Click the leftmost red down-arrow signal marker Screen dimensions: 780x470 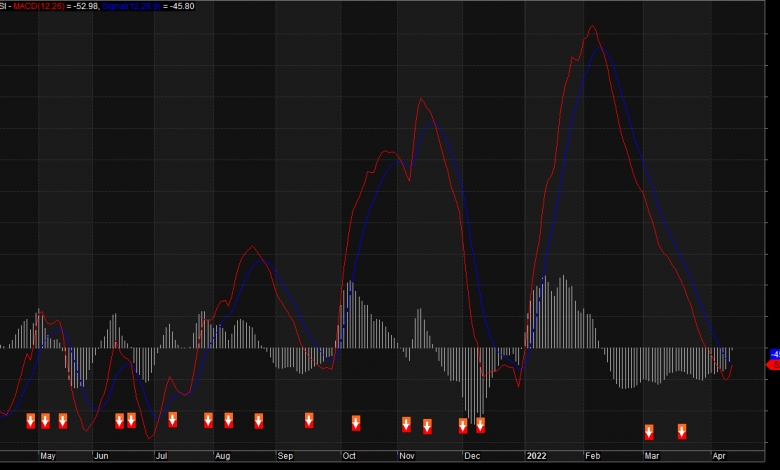30,420
